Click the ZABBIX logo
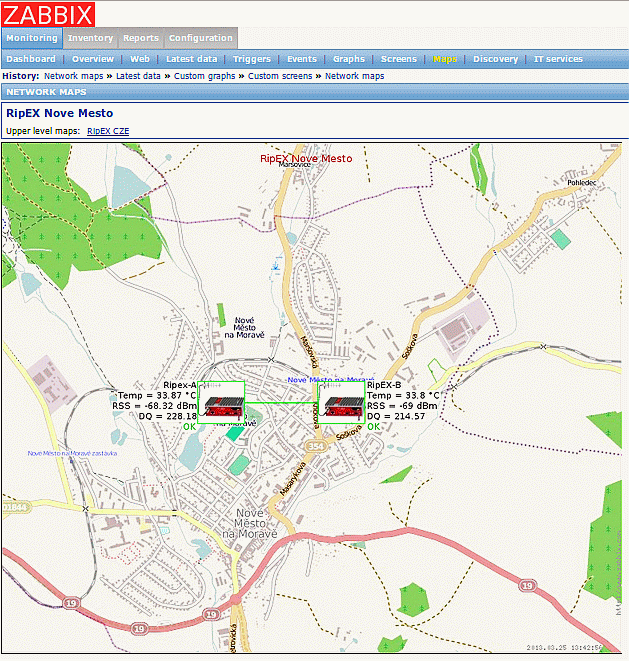 tap(48, 14)
